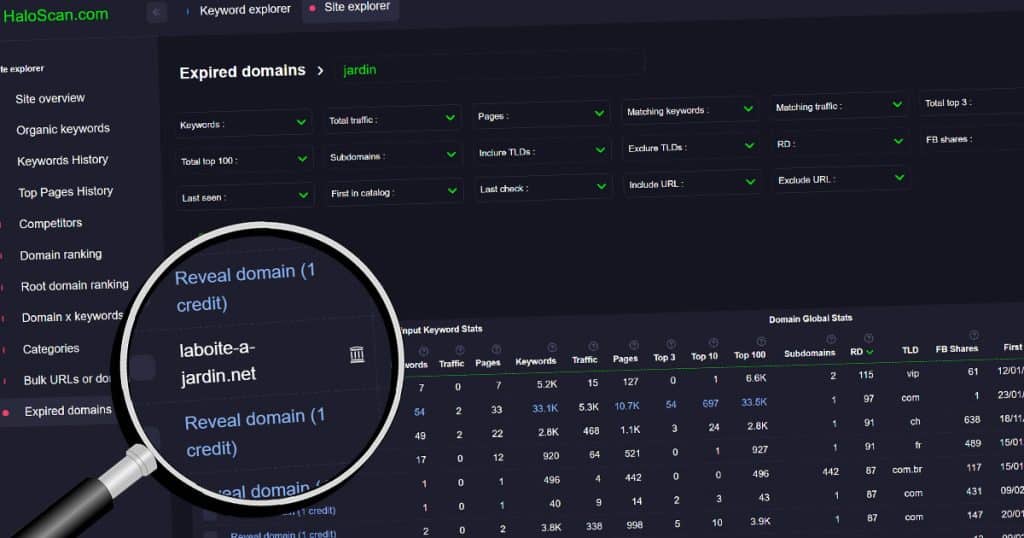Open Domain ranking in the sidebar
1024x538 pixels.
tap(61, 255)
